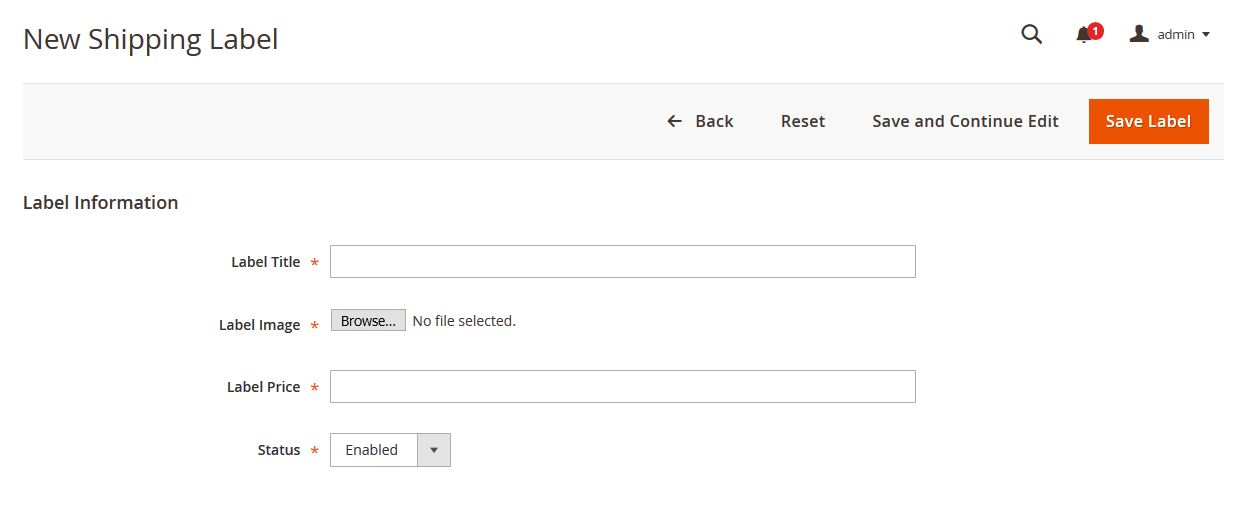The width and height of the screenshot is (1249, 507).
Task: Open the Status dropdown showing Enabled
Action: click(373, 450)
